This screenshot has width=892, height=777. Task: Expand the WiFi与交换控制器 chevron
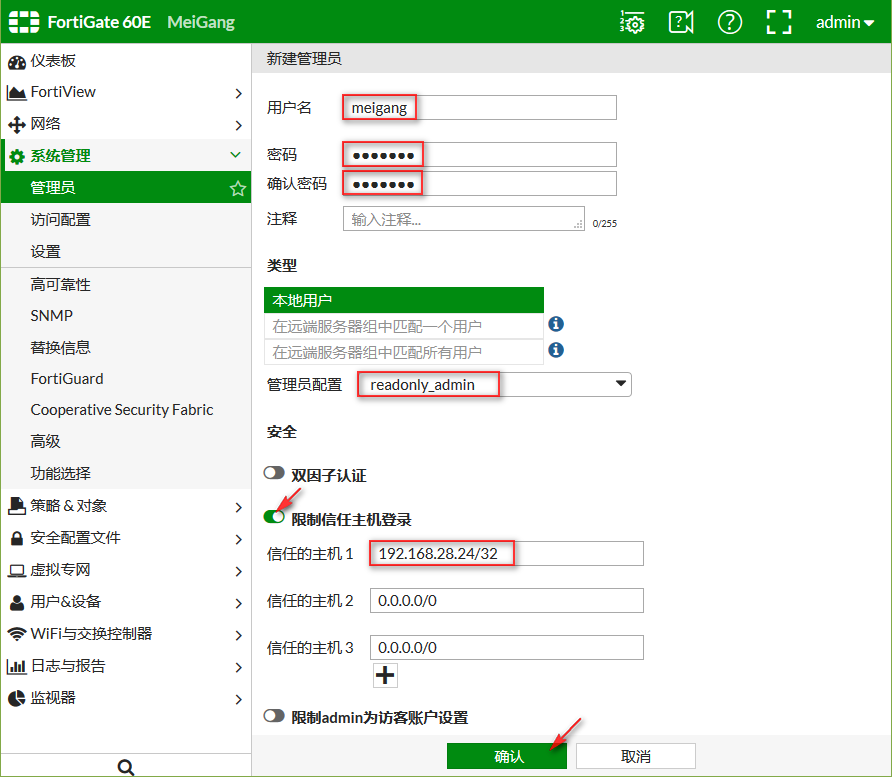point(239,635)
